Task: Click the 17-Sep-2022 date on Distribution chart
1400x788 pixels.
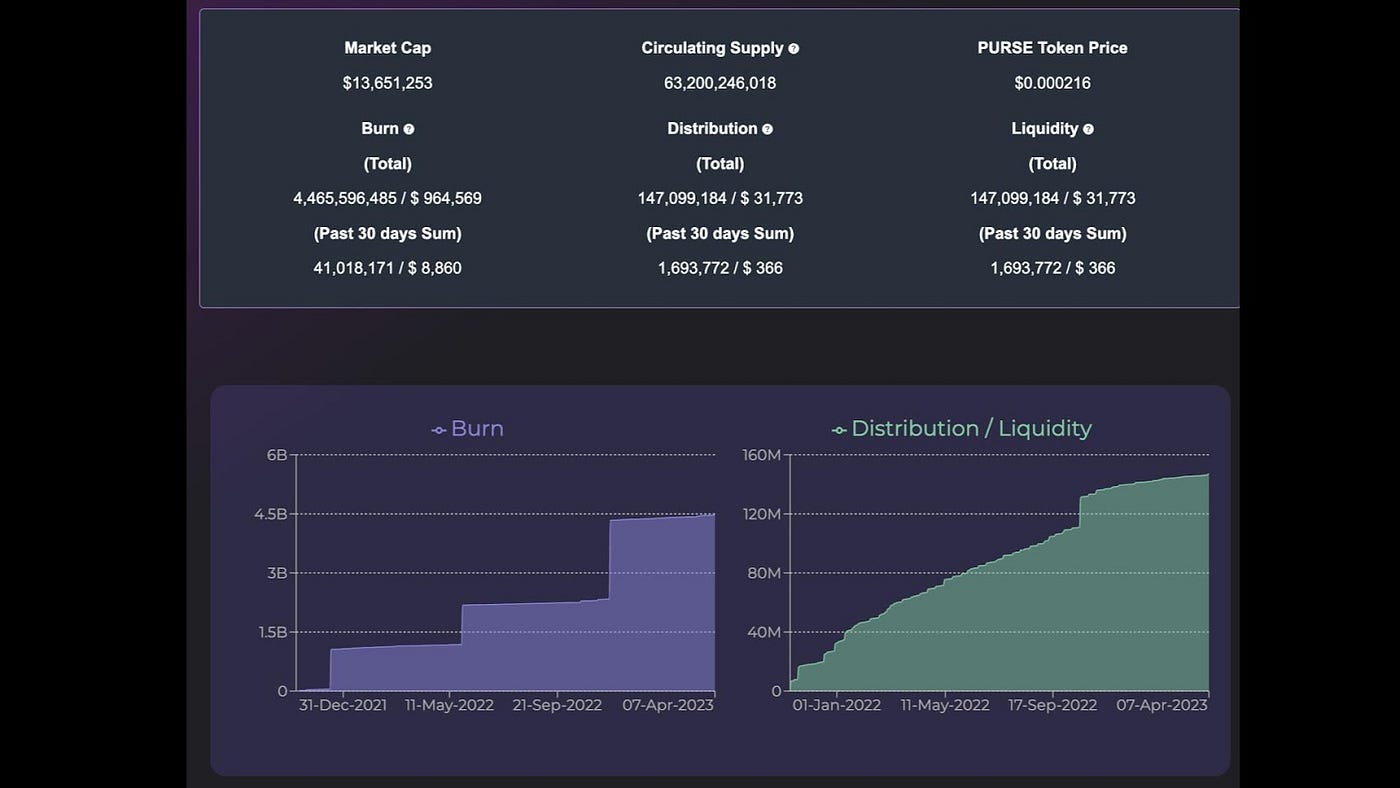Action: tap(1051, 705)
